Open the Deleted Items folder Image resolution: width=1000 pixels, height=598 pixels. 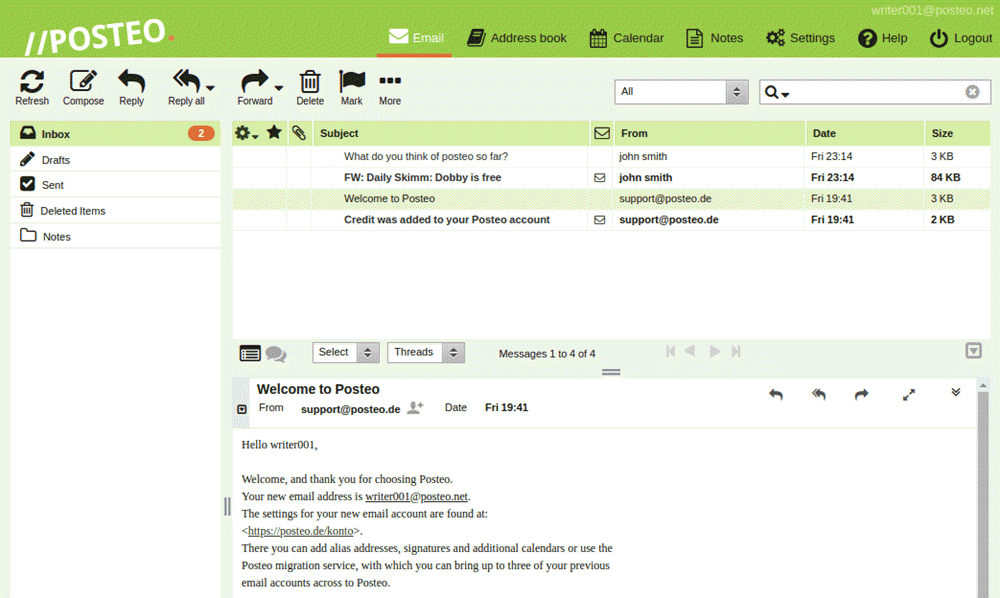pyautogui.click(x=115, y=210)
